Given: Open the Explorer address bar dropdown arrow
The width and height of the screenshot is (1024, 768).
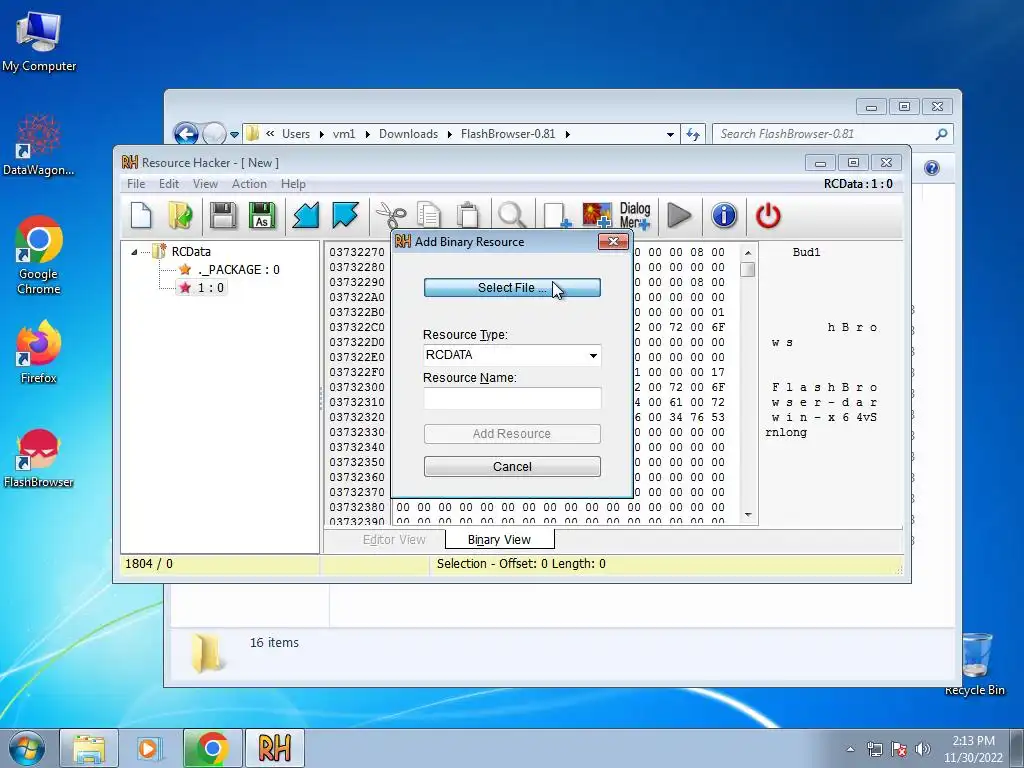Looking at the screenshot, I should [670, 135].
